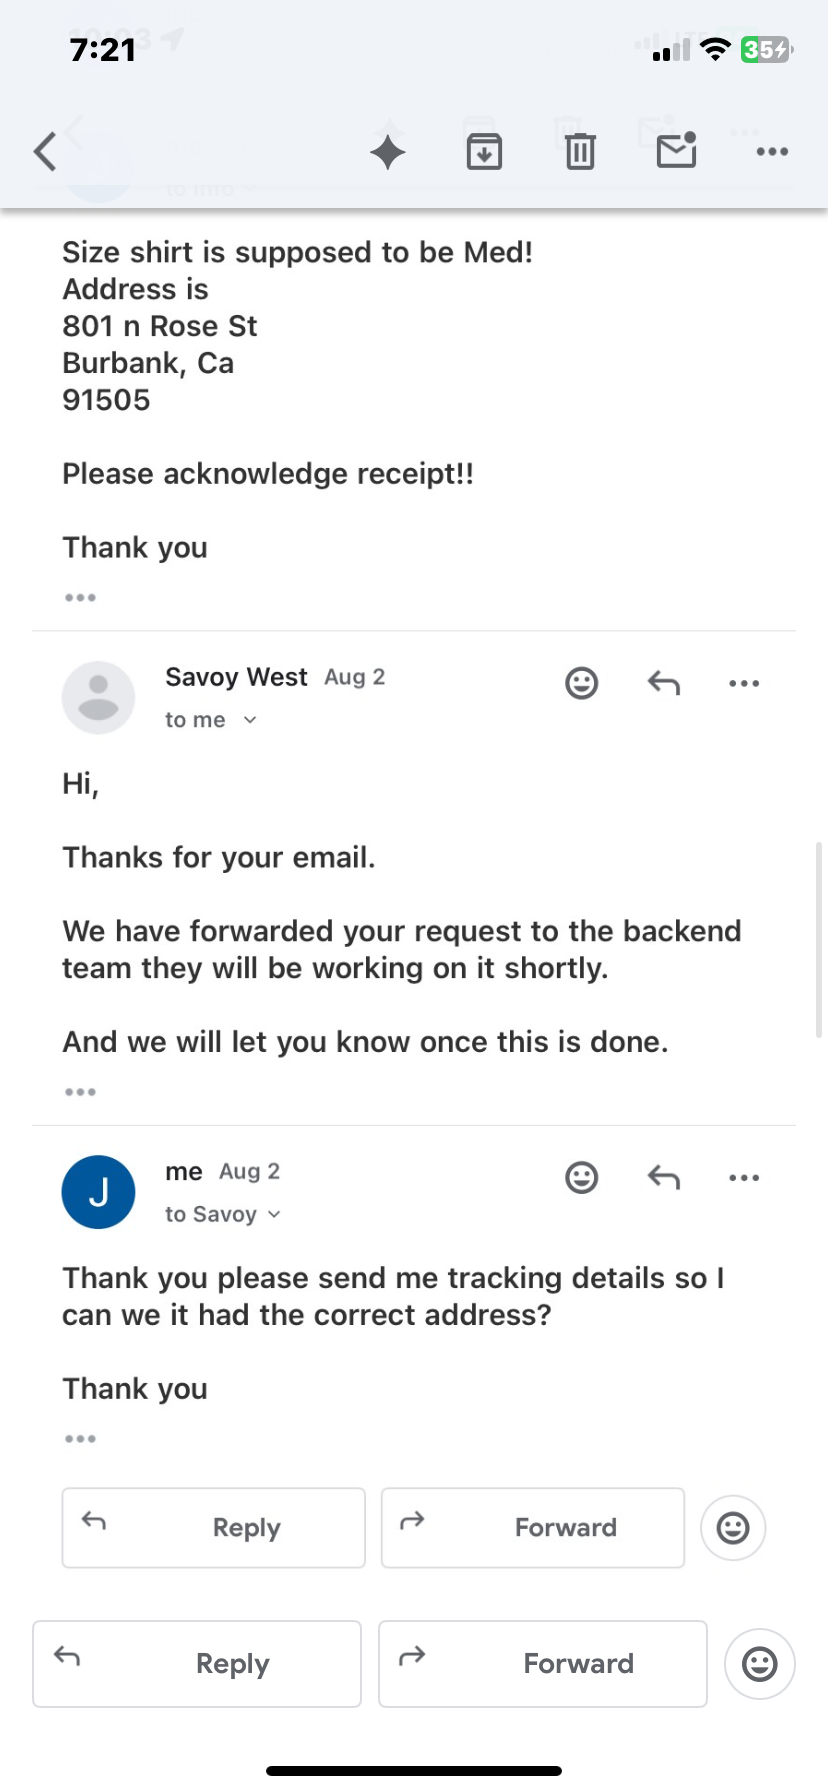Show trimmed content below Burbank address message
This screenshot has width=828, height=1792.
[x=80, y=598]
